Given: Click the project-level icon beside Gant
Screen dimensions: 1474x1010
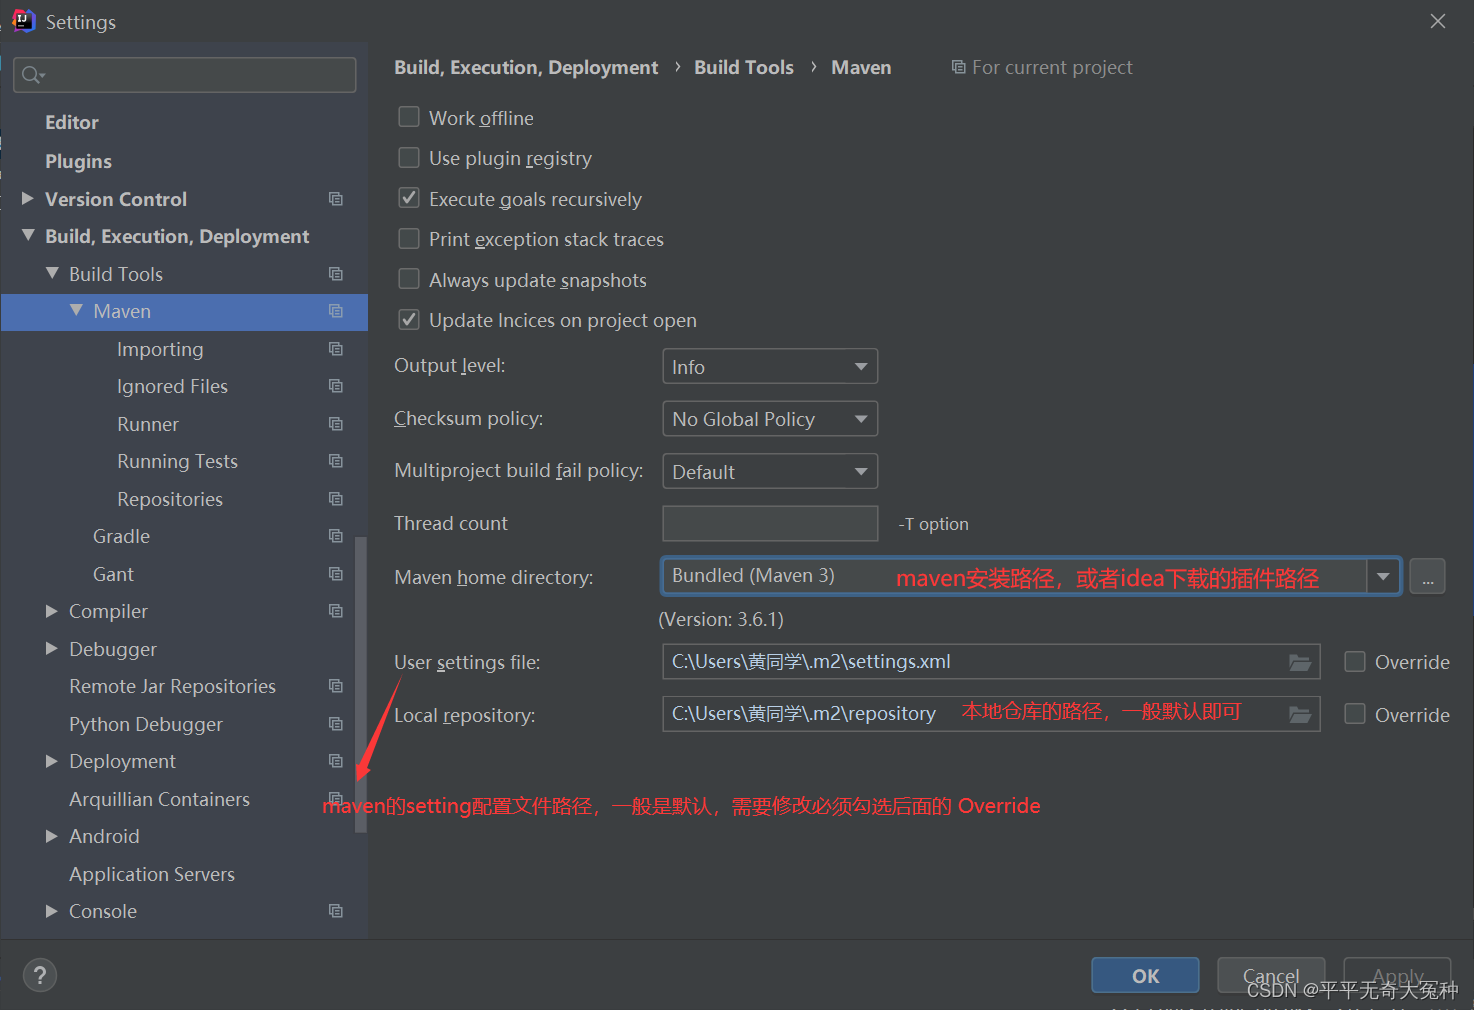Looking at the screenshot, I should 336,574.
